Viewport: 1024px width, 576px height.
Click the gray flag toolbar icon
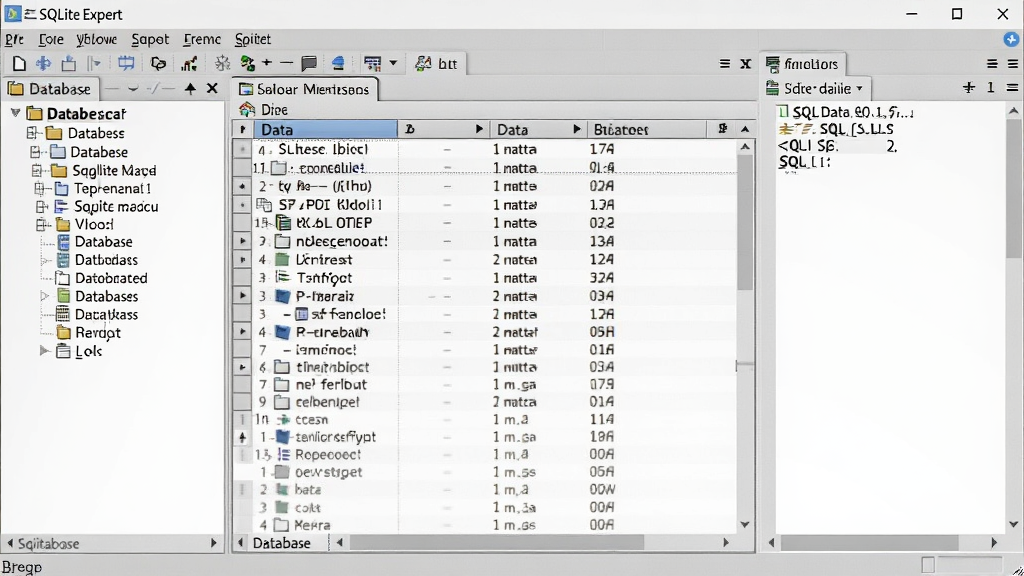[x=94, y=63]
